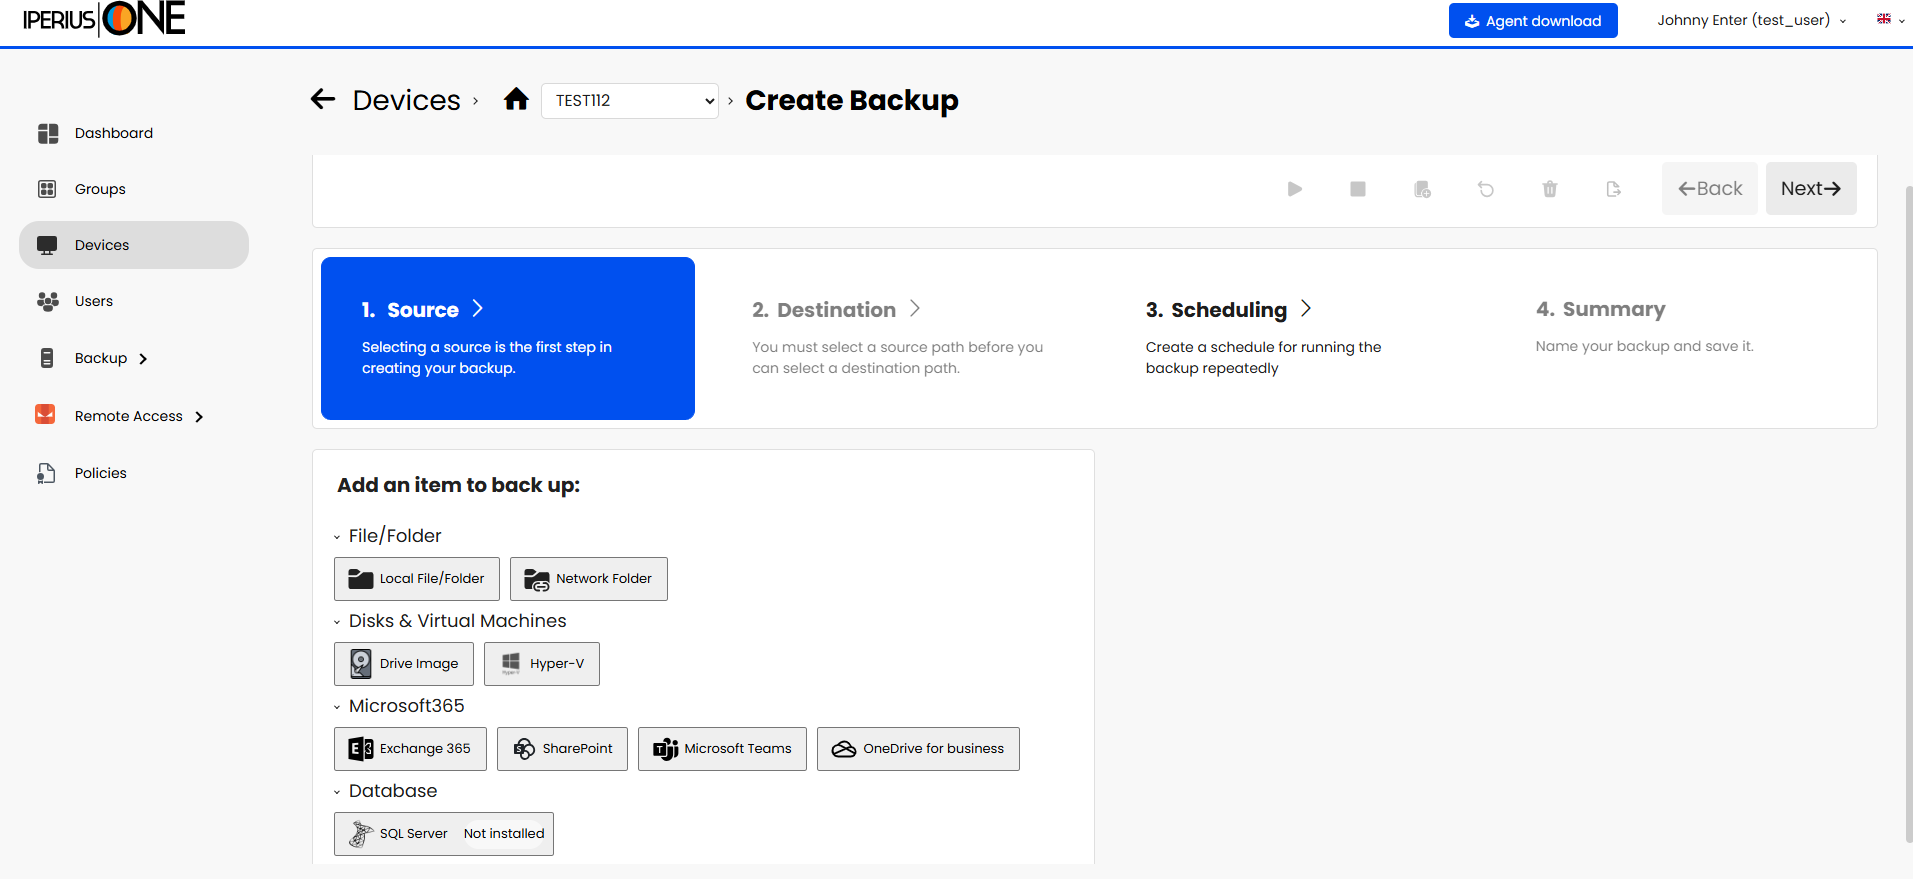Click the Agent download button
The height and width of the screenshot is (879, 1913).
(x=1532, y=21)
